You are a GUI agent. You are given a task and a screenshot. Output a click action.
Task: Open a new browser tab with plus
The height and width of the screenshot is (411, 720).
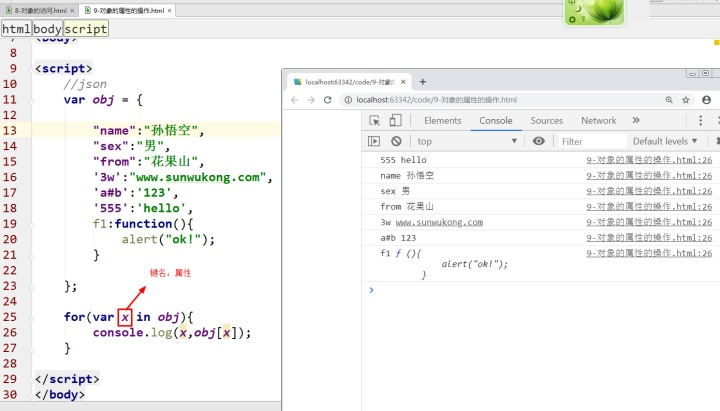(x=423, y=82)
